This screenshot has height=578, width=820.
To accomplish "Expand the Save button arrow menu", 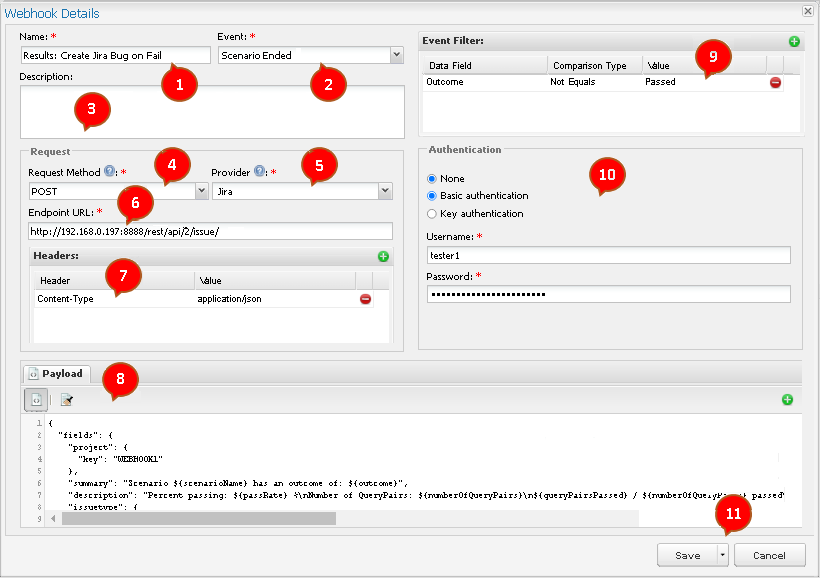I will tap(723, 555).
